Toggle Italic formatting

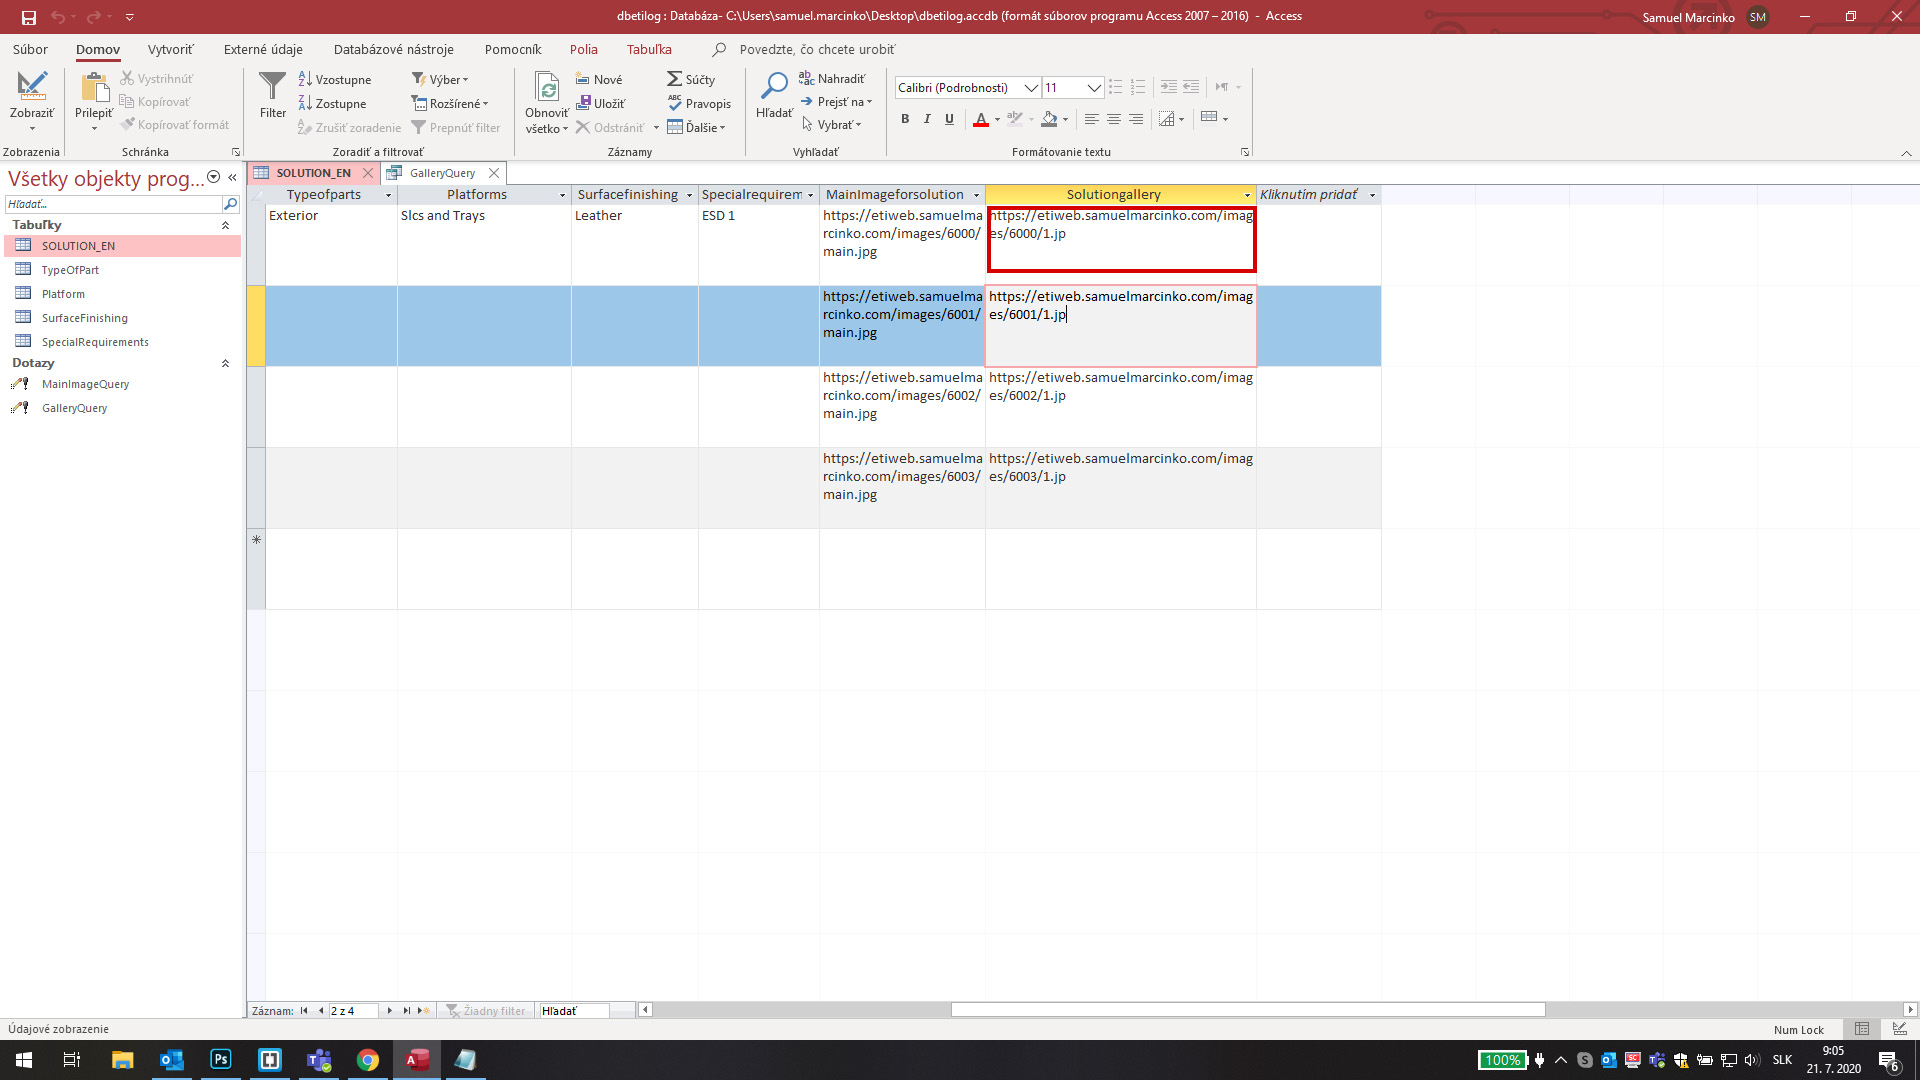[x=927, y=119]
